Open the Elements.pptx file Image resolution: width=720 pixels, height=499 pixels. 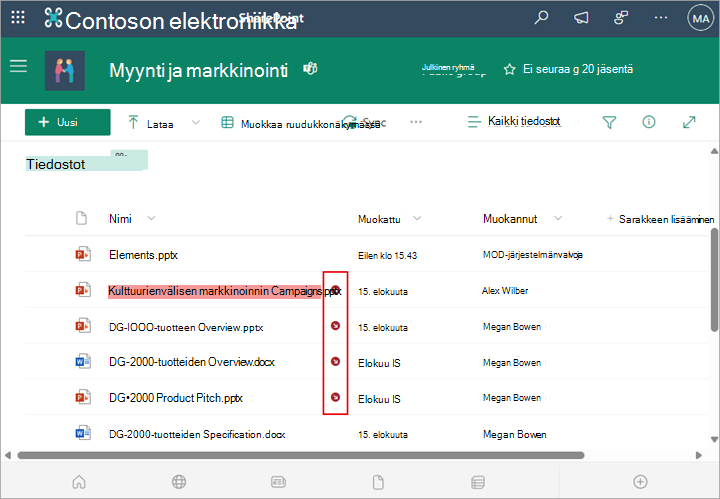[143, 255]
